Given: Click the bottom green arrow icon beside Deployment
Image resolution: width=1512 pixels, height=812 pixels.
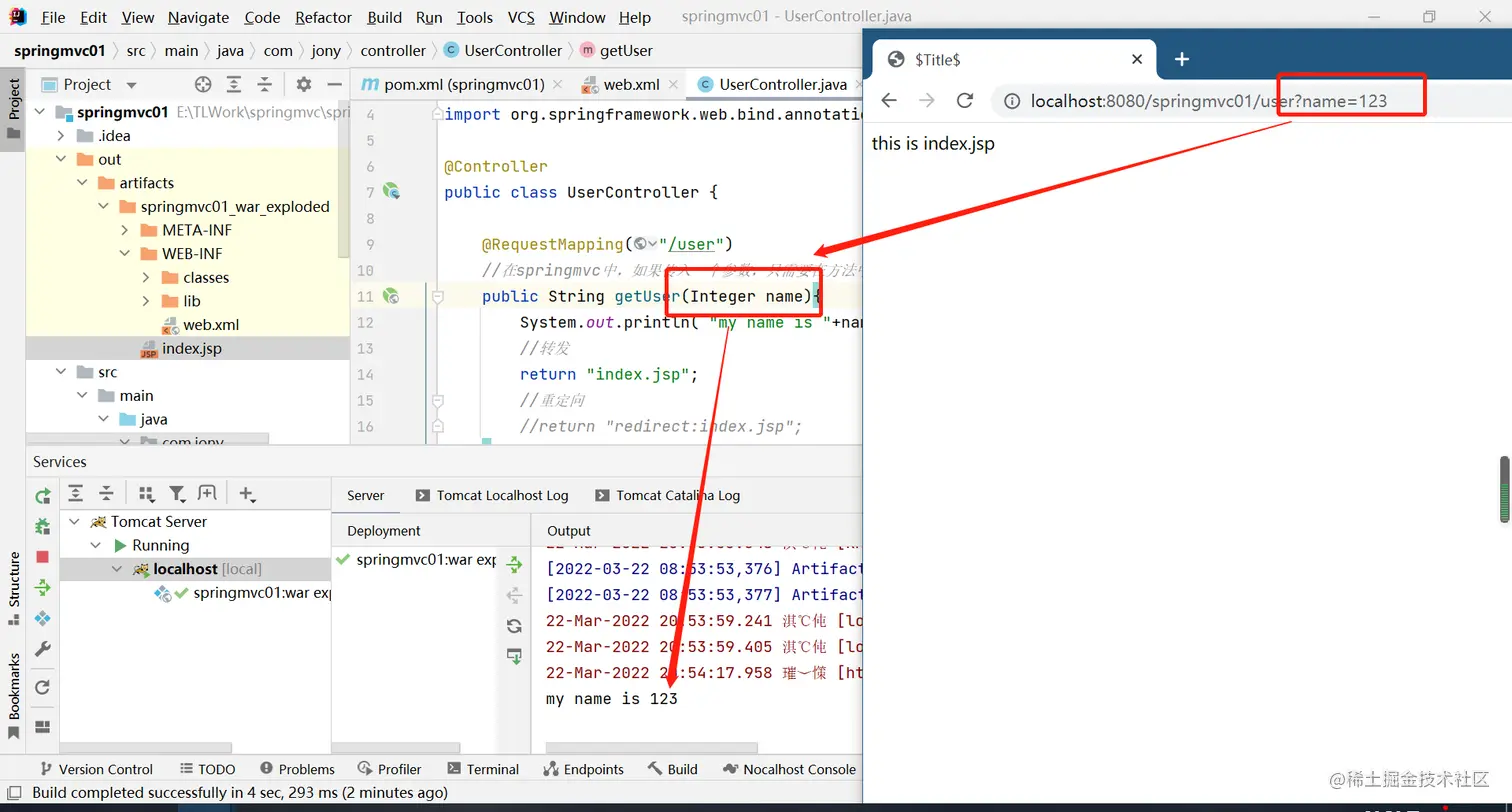Looking at the screenshot, I should 515,656.
